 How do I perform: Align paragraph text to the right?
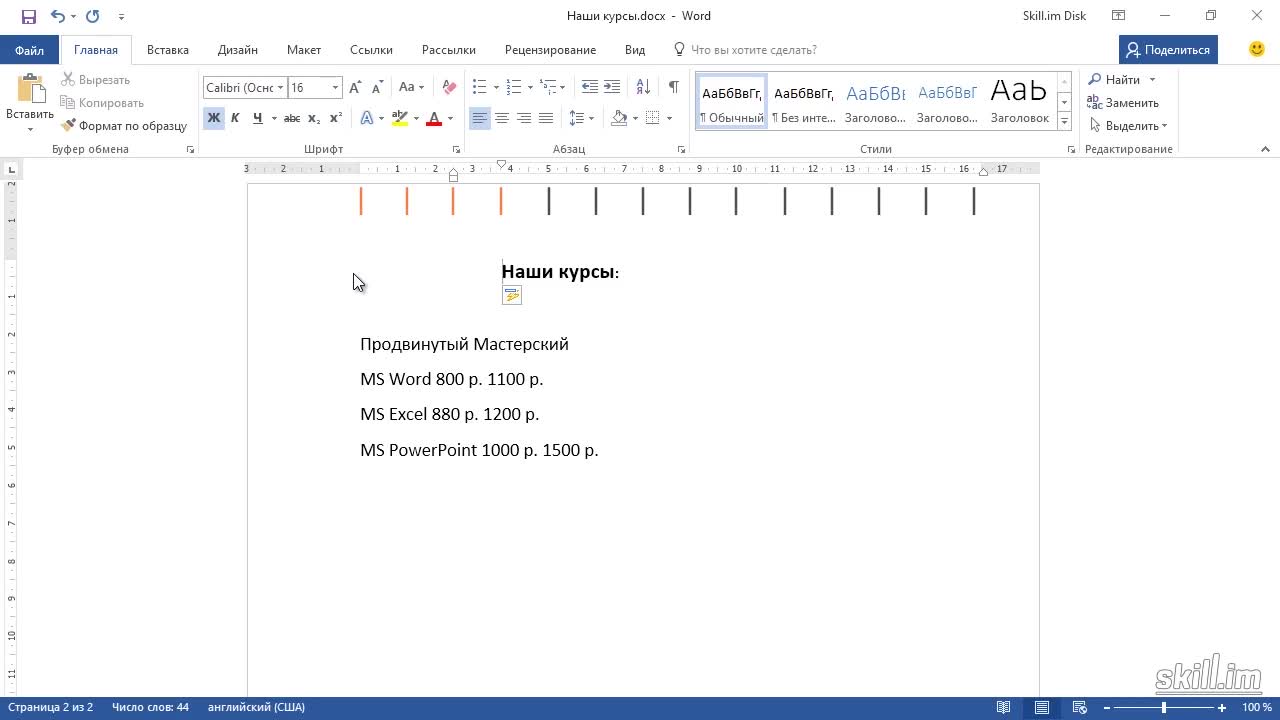click(524, 118)
